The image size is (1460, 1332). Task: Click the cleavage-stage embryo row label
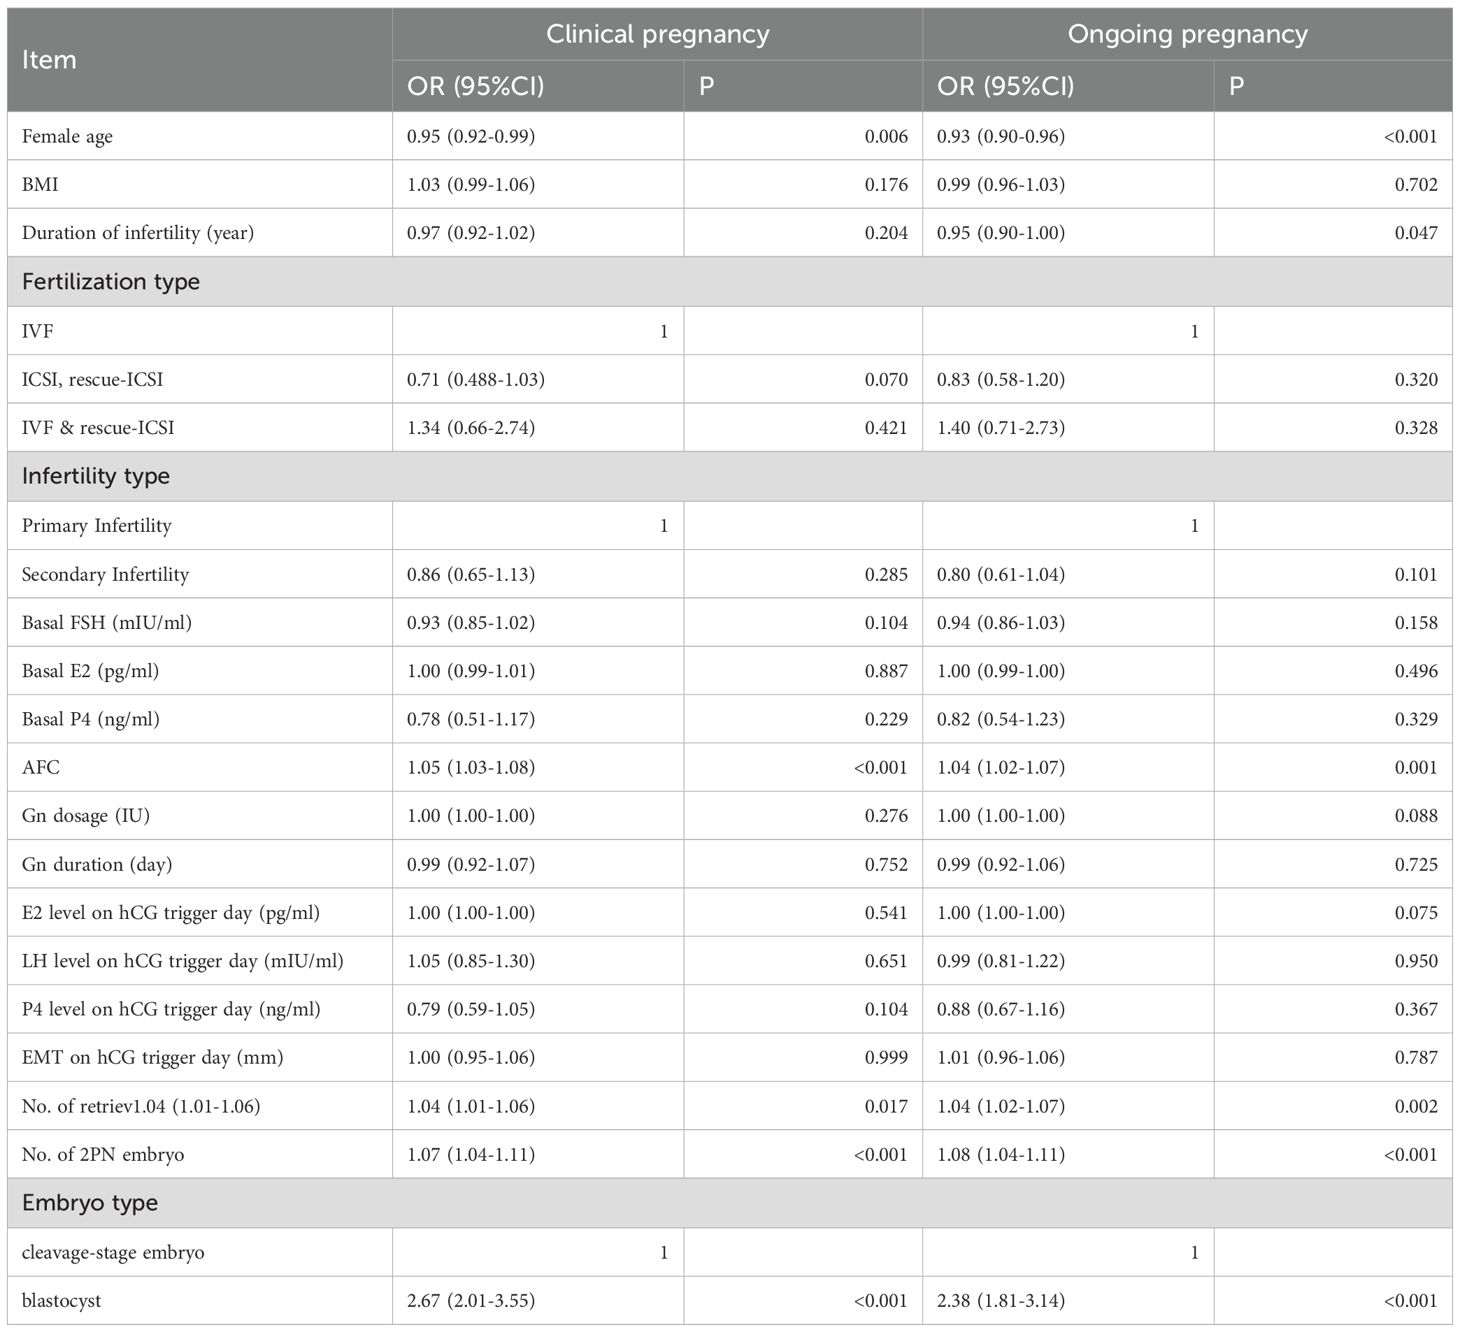point(113,1253)
